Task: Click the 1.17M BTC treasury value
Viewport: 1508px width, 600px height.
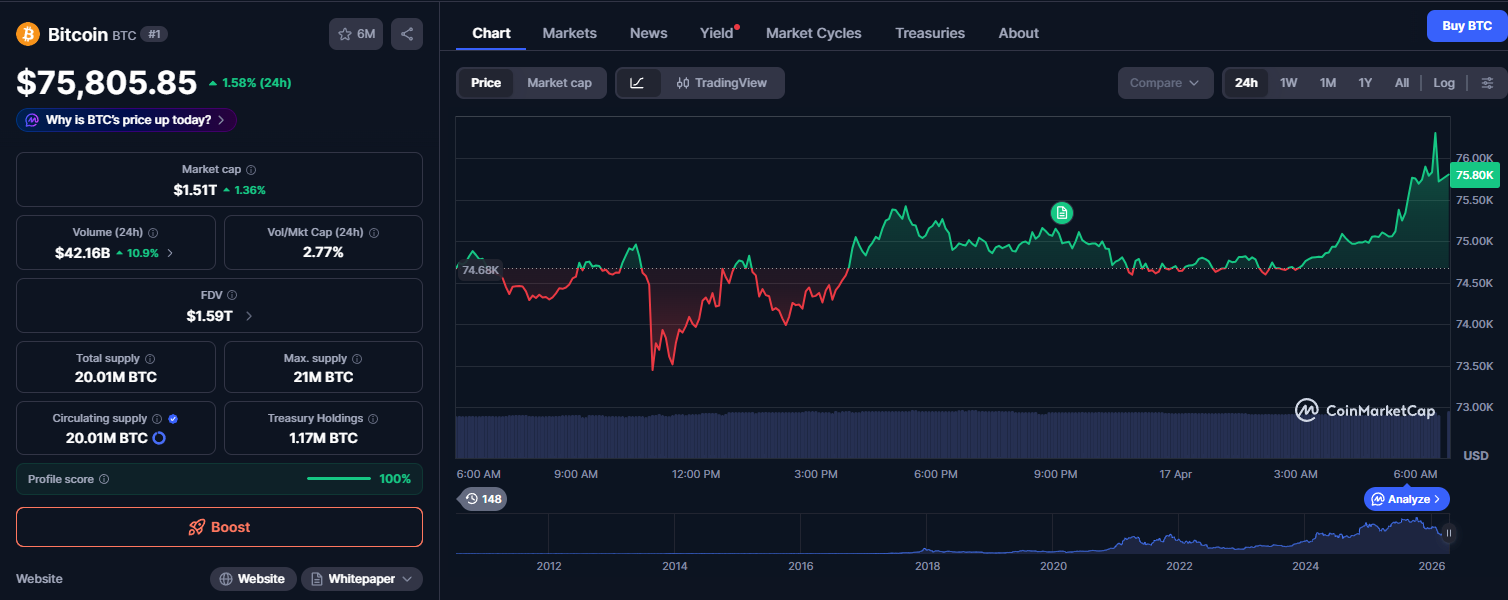Action: (x=323, y=438)
